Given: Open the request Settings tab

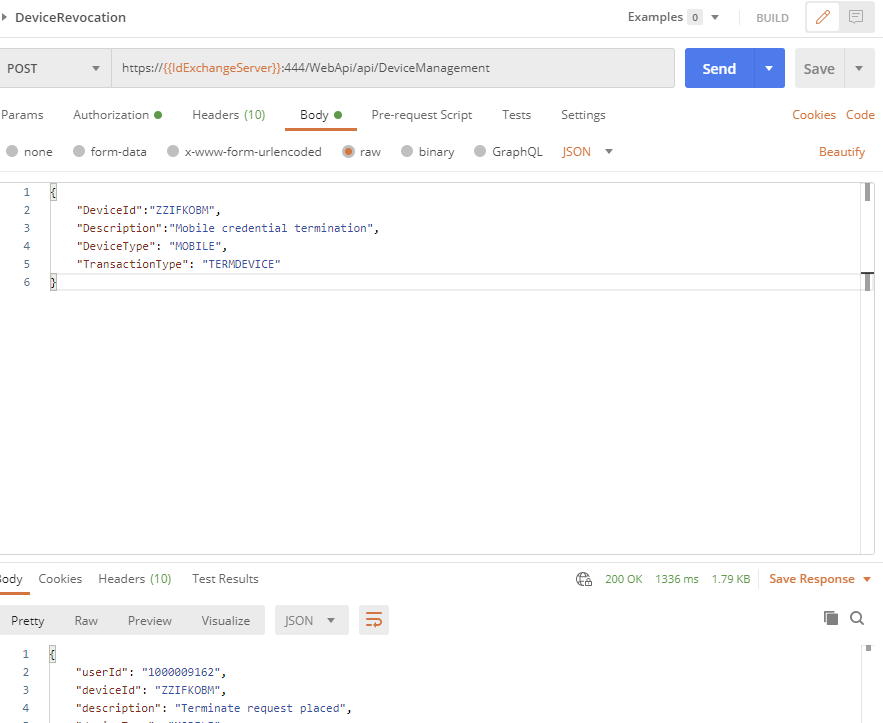Looking at the screenshot, I should (x=583, y=115).
